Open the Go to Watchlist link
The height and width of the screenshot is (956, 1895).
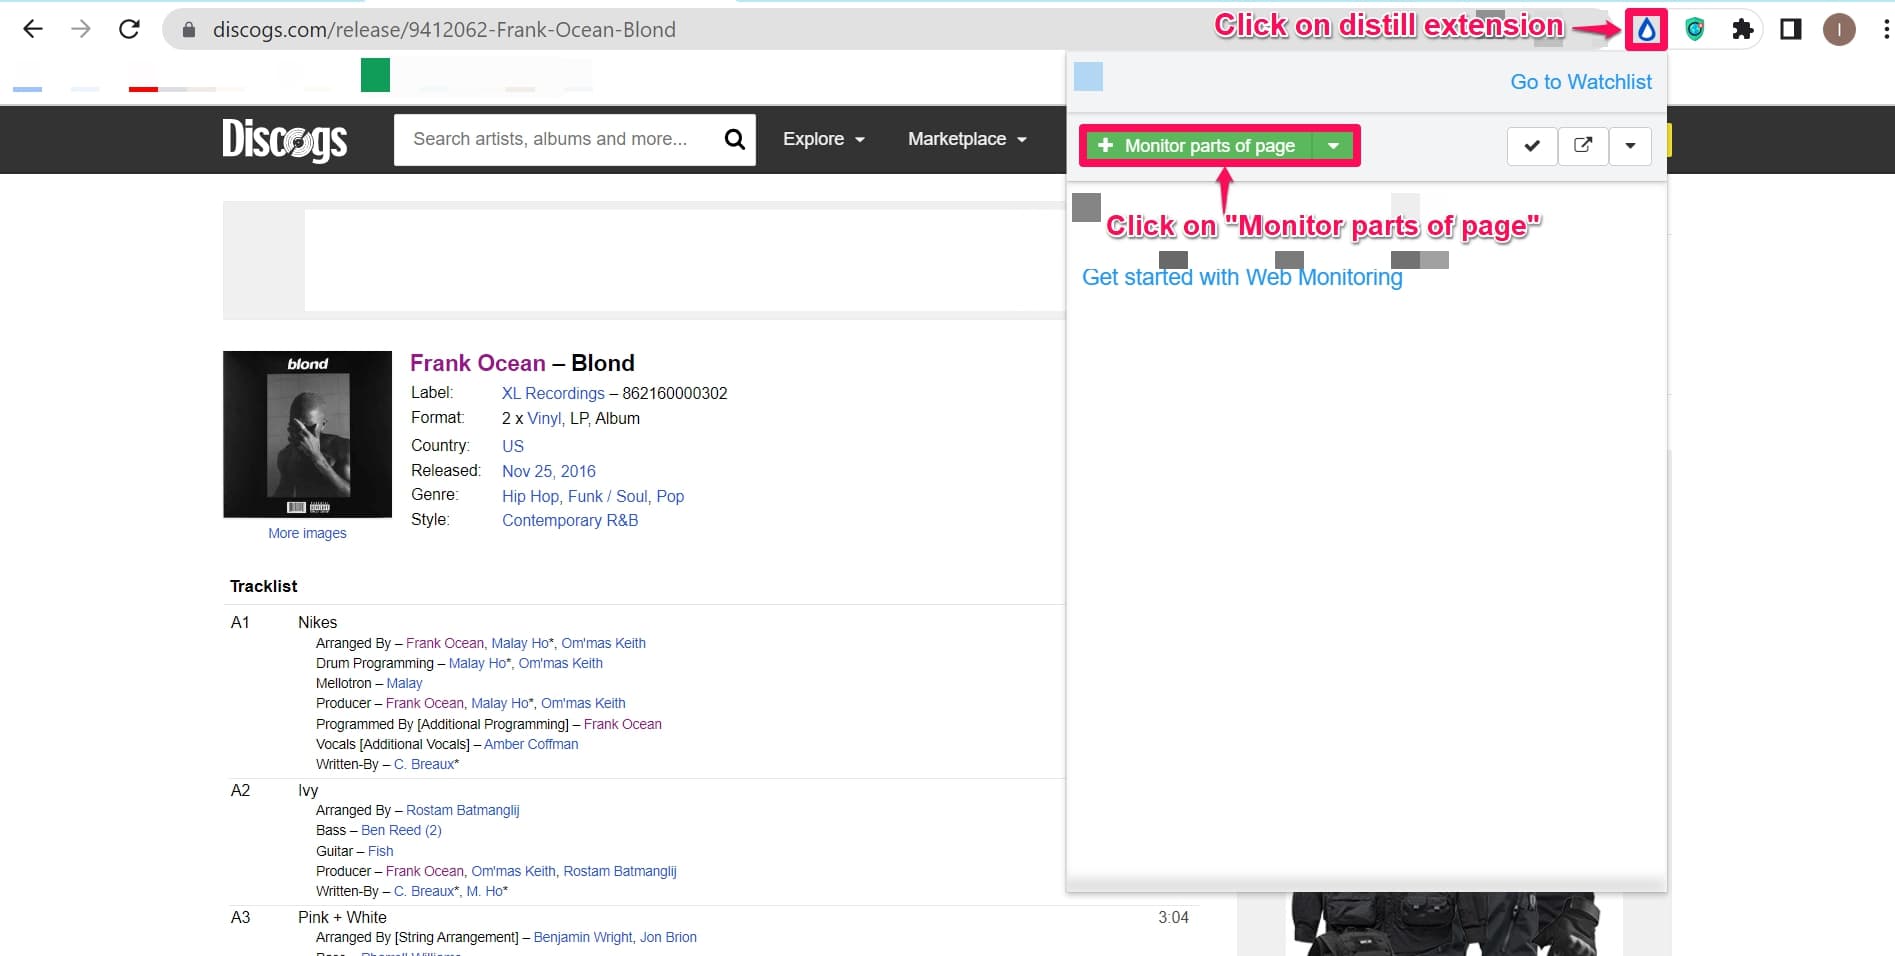click(x=1580, y=82)
